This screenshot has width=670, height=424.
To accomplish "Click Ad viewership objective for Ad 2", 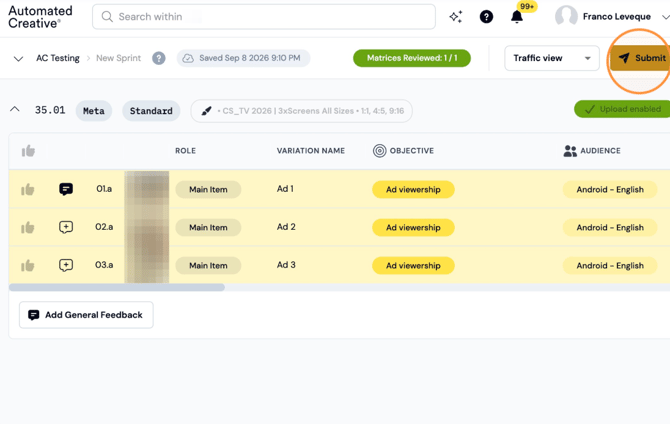I will click(413, 228).
